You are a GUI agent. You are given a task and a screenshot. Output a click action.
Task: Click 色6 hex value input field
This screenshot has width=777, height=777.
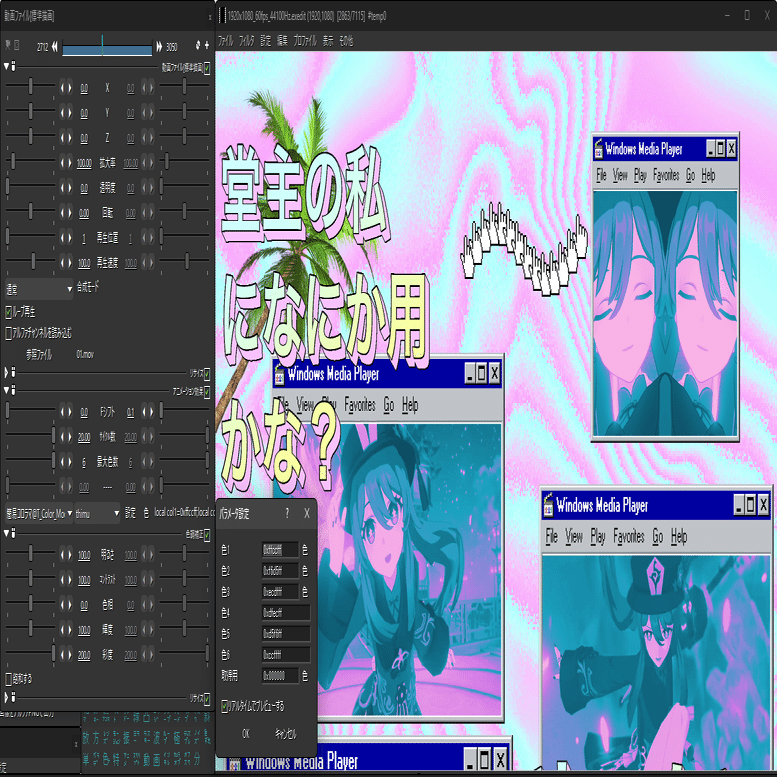pos(286,655)
